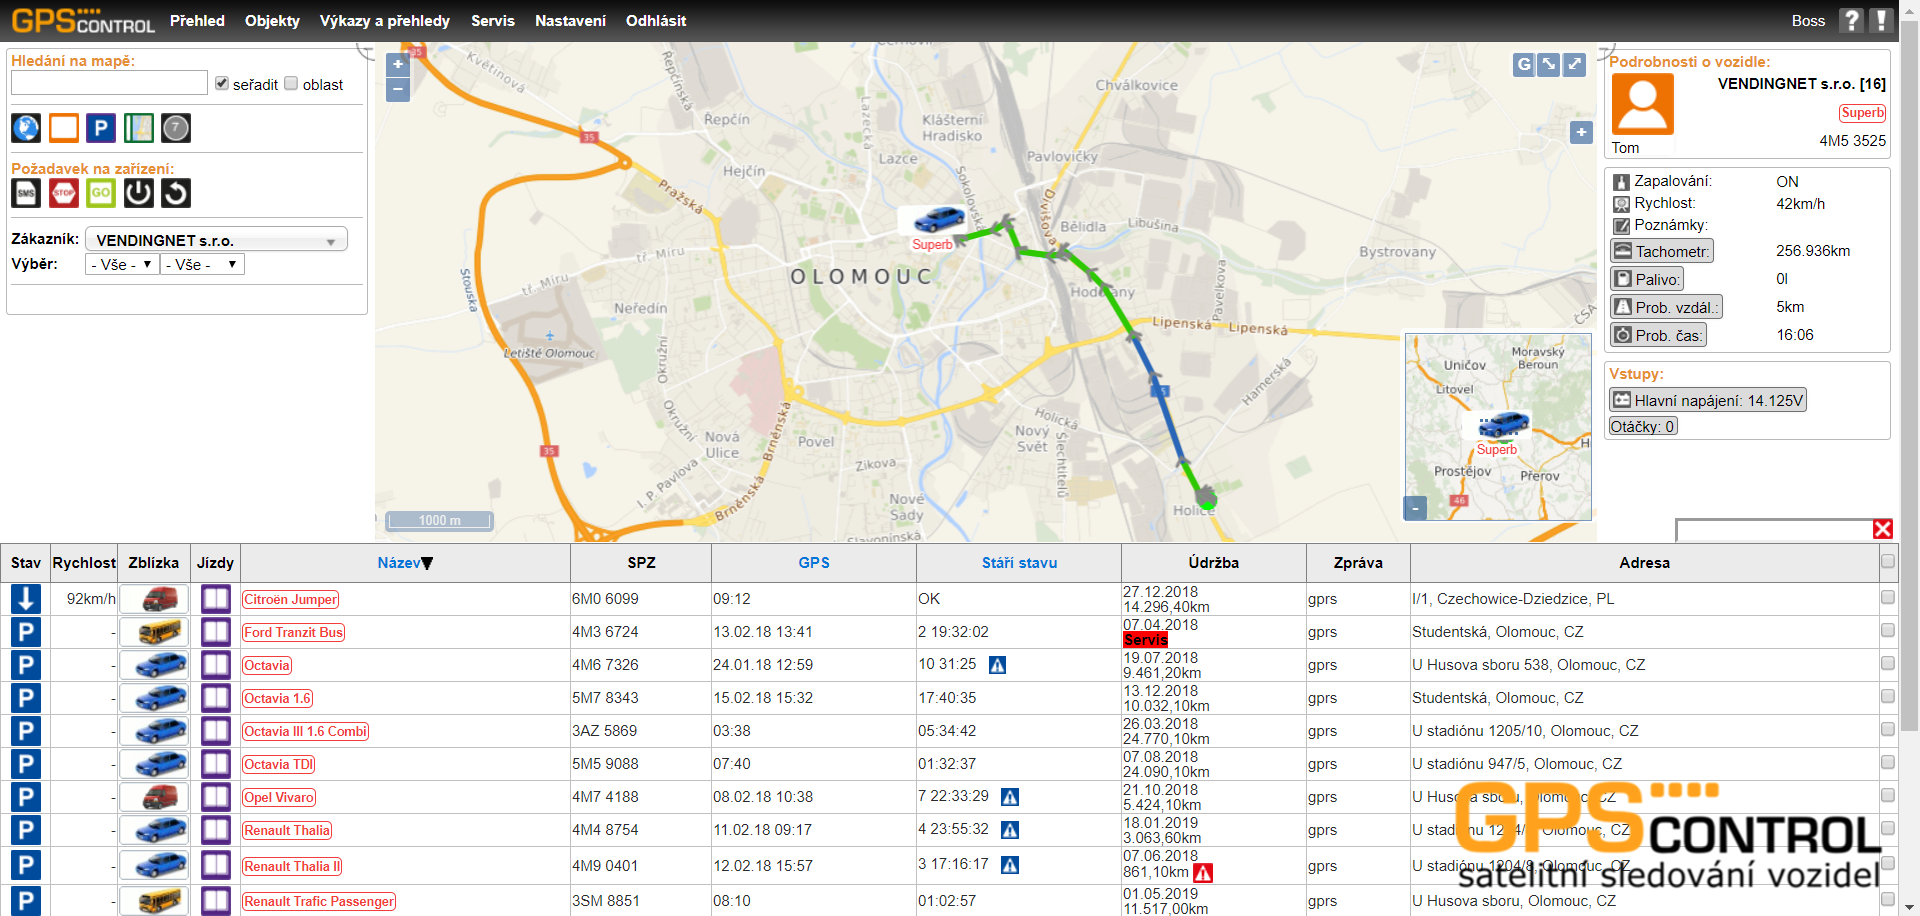Click the G map provider button
This screenshot has height=916, width=1920.
(x=1524, y=65)
